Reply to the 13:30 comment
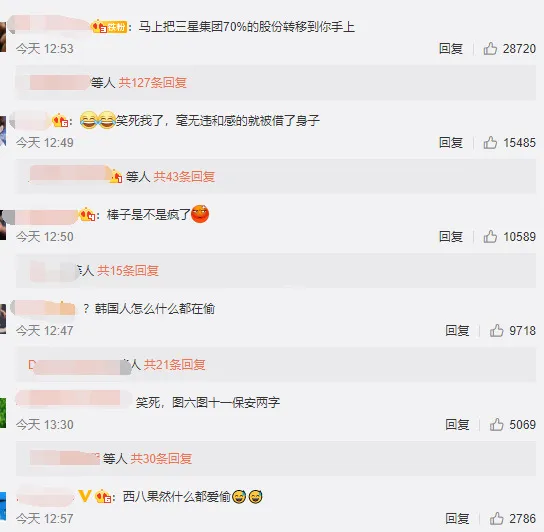 pyautogui.click(x=457, y=425)
